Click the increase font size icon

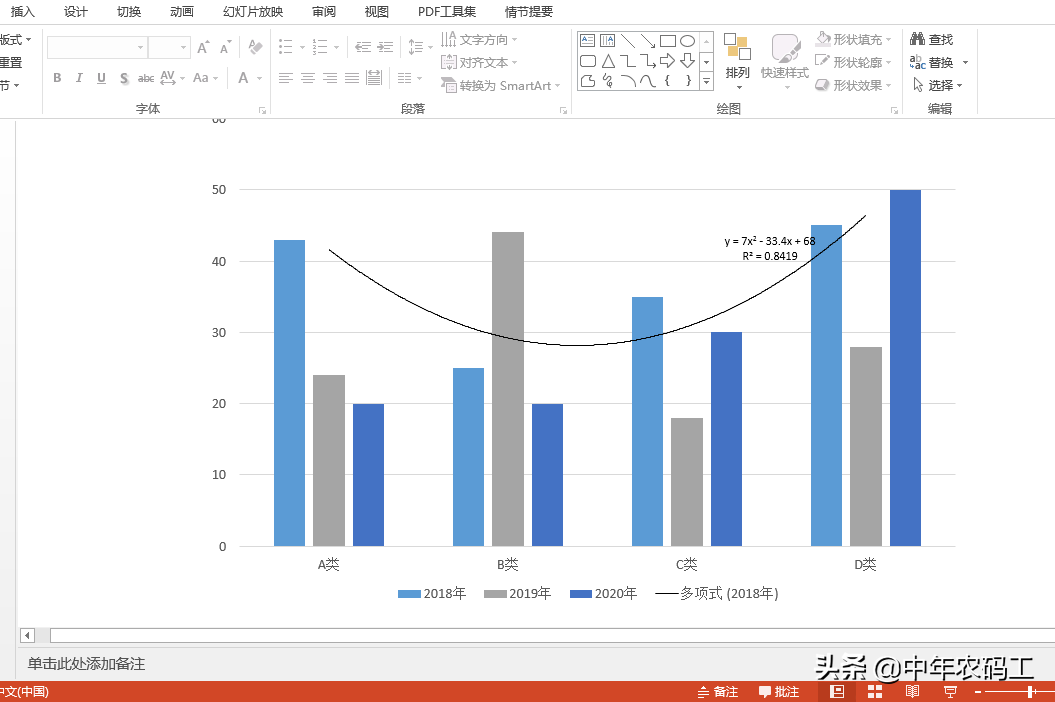(x=203, y=47)
